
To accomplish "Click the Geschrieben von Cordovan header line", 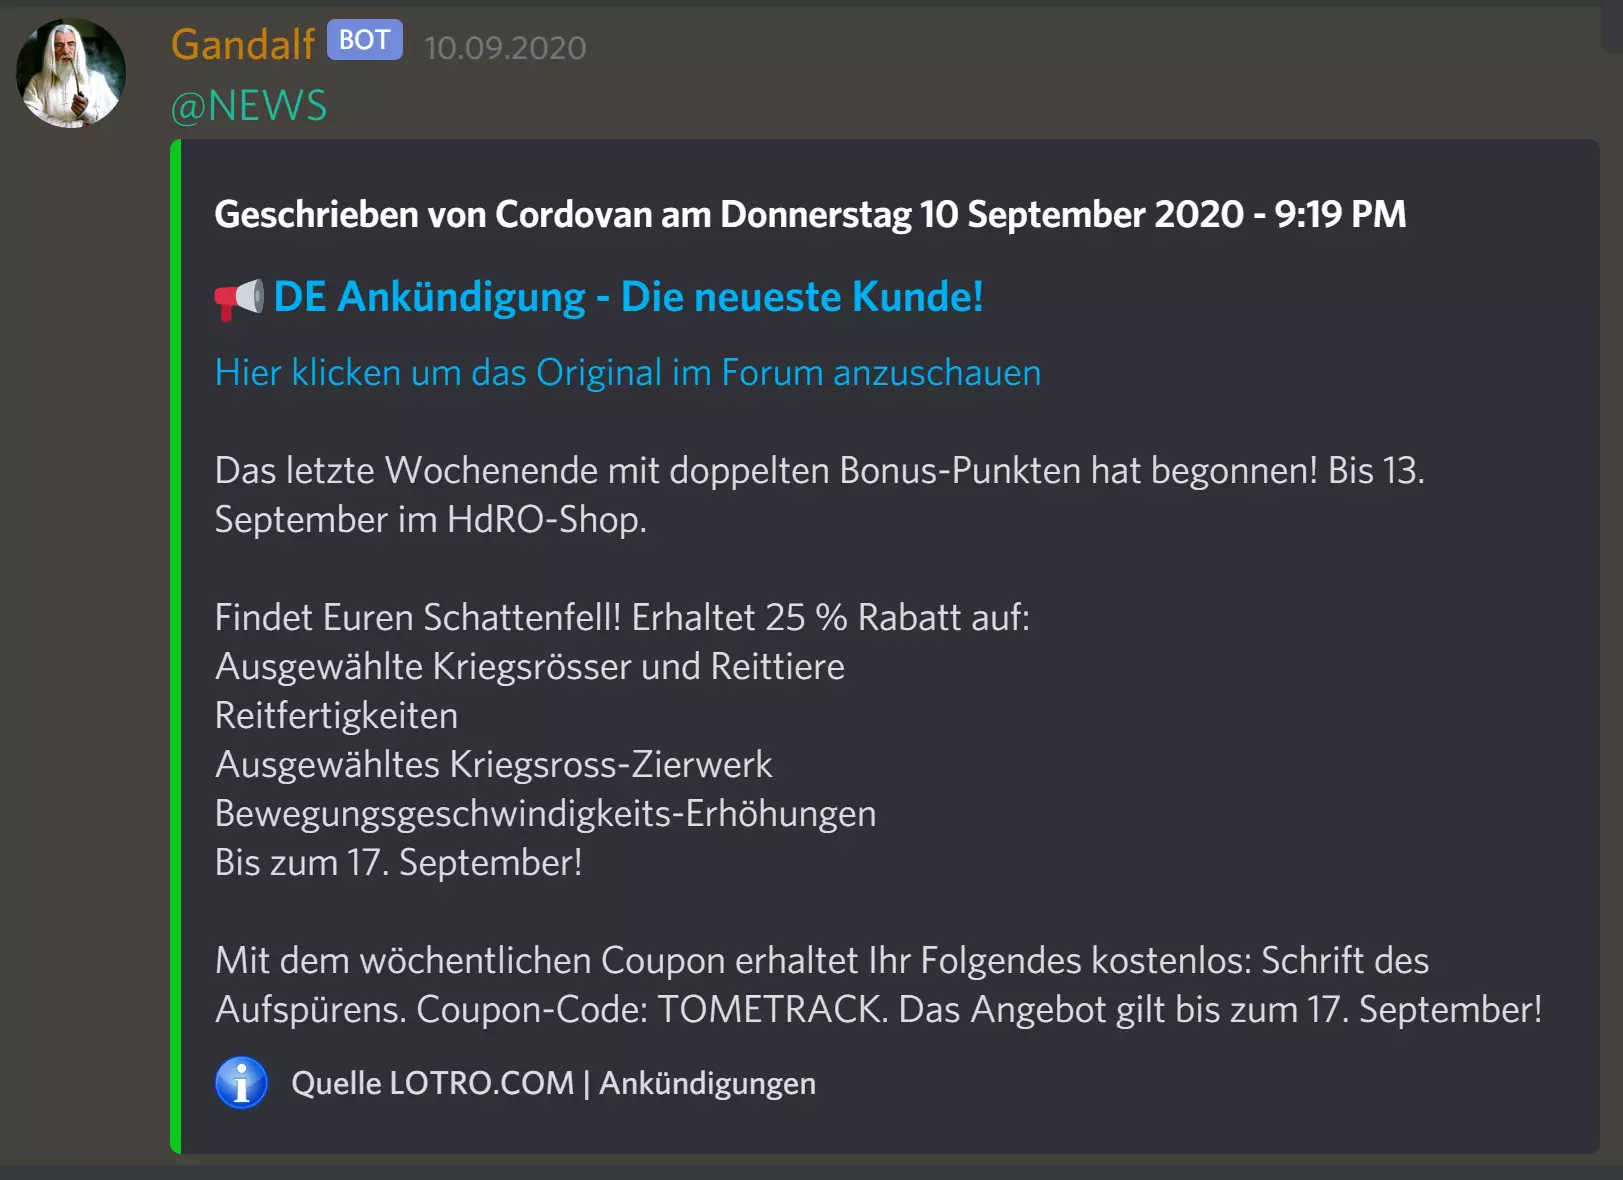I will click(810, 214).
